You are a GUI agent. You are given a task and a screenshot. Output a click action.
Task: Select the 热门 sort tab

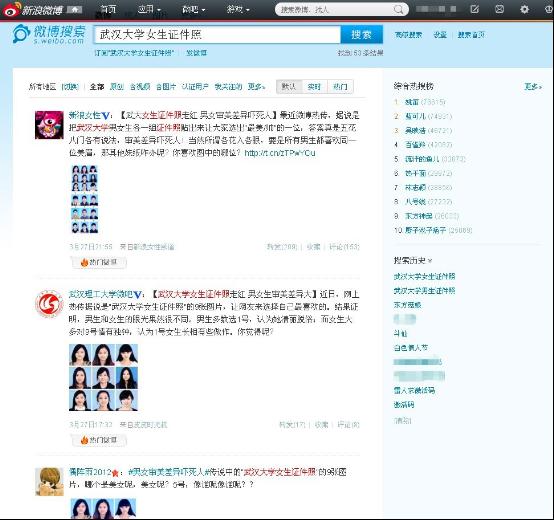pos(340,87)
